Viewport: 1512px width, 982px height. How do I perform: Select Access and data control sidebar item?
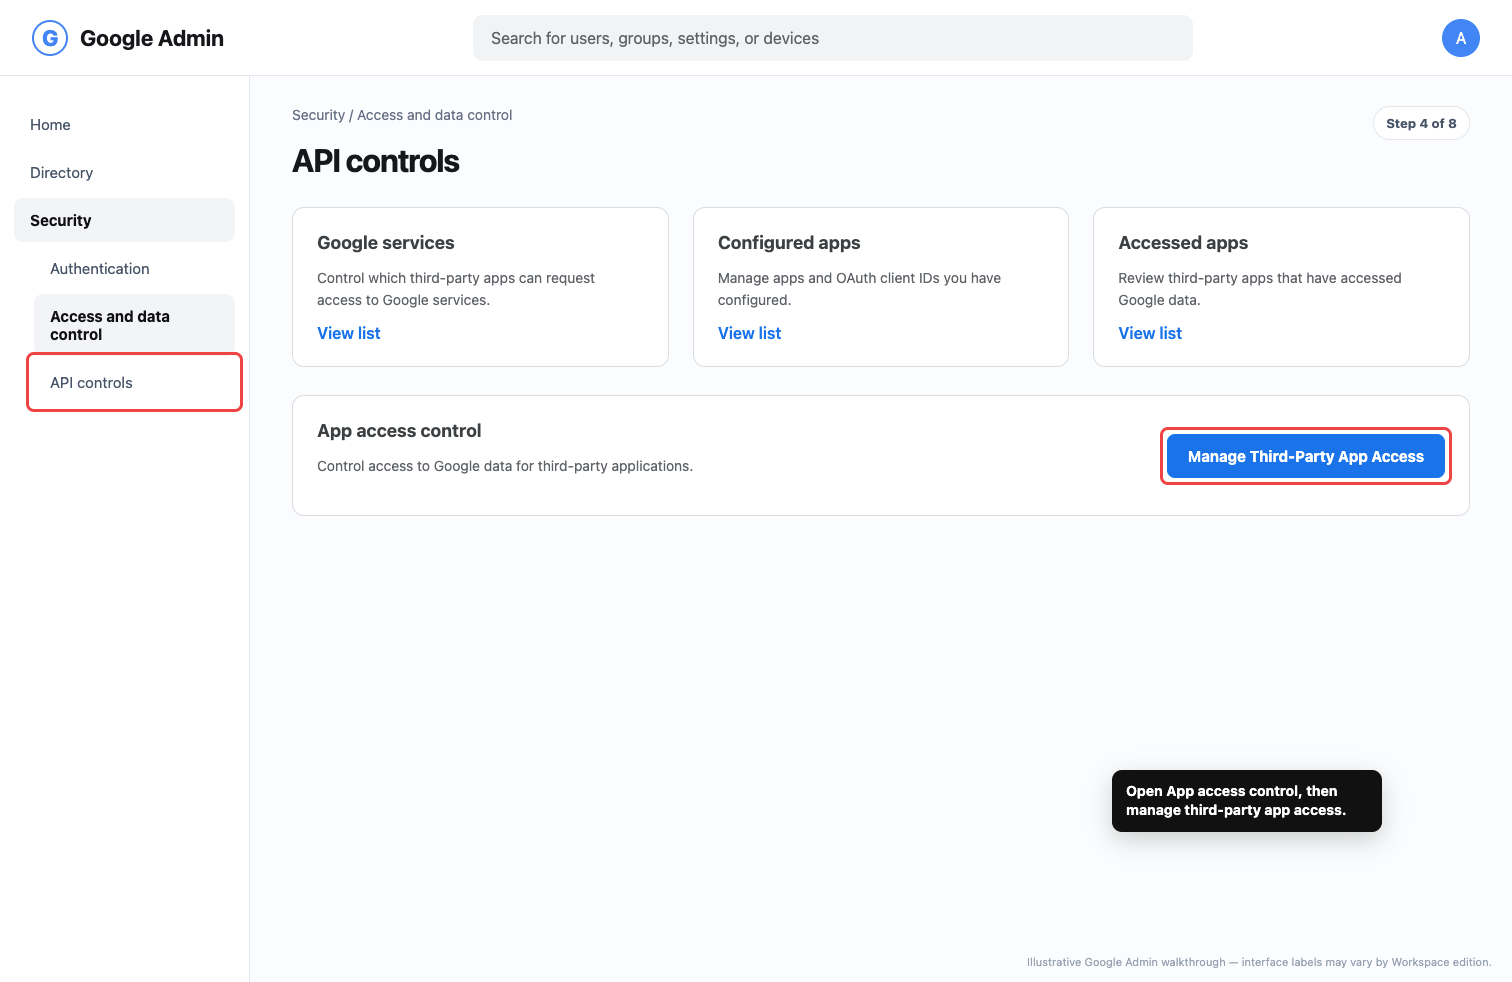(x=134, y=325)
